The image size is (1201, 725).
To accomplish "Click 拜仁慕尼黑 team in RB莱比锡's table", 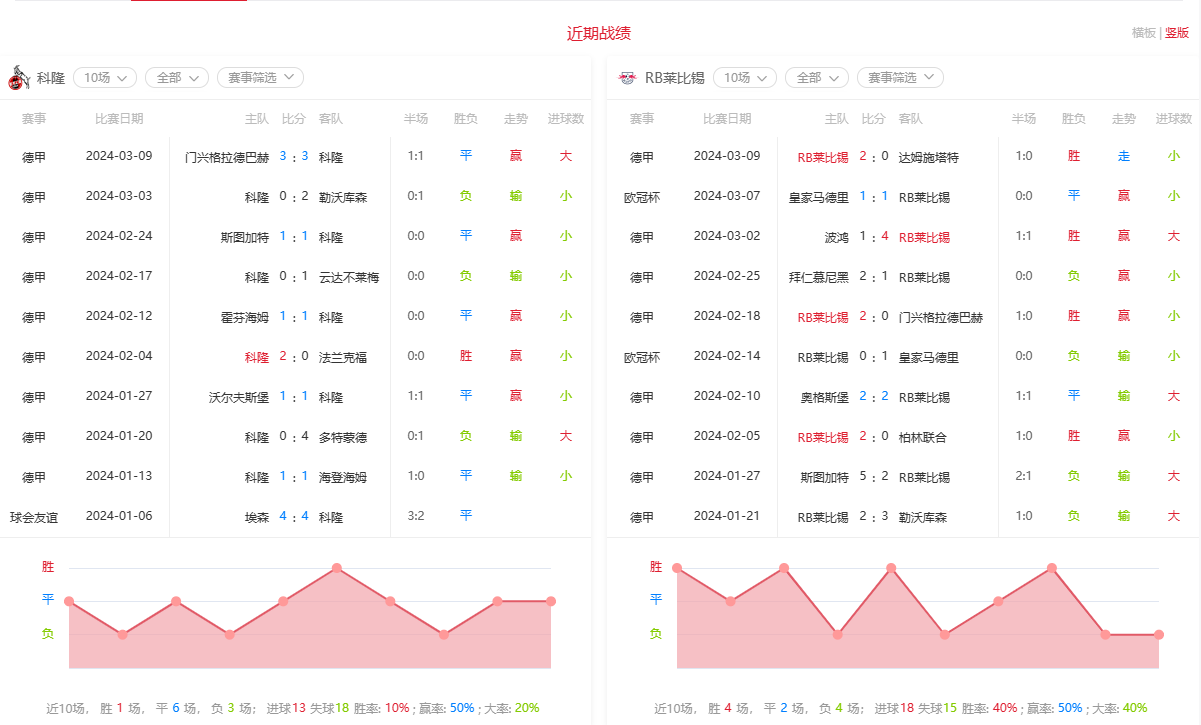I will [x=818, y=277].
